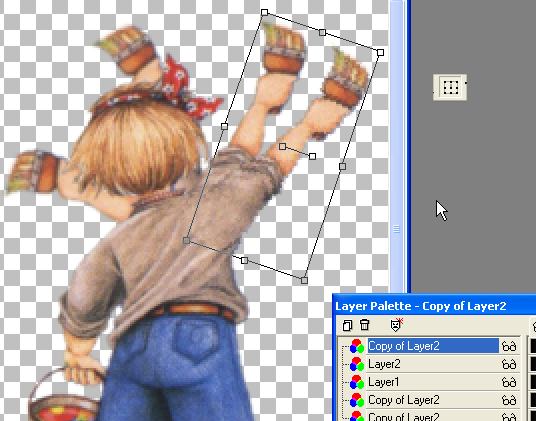The height and width of the screenshot is (421, 536).
Task: Select the Layer2 layer name
Action: pos(384,364)
